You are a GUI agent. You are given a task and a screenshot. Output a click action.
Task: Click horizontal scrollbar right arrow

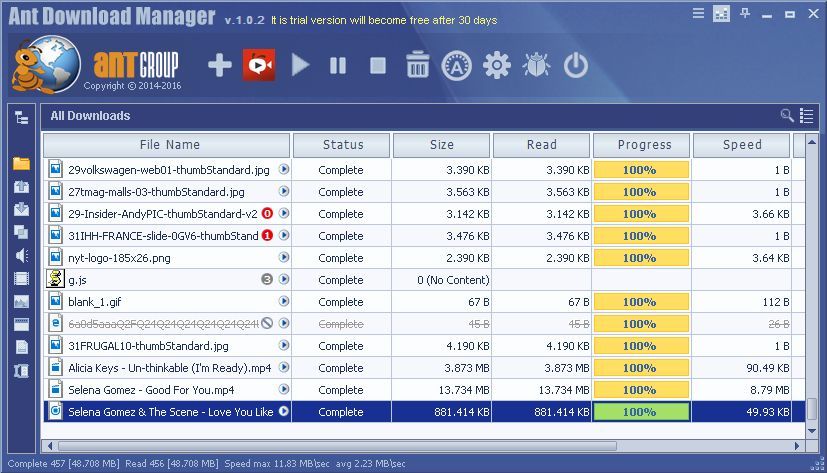click(x=797, y=446)
